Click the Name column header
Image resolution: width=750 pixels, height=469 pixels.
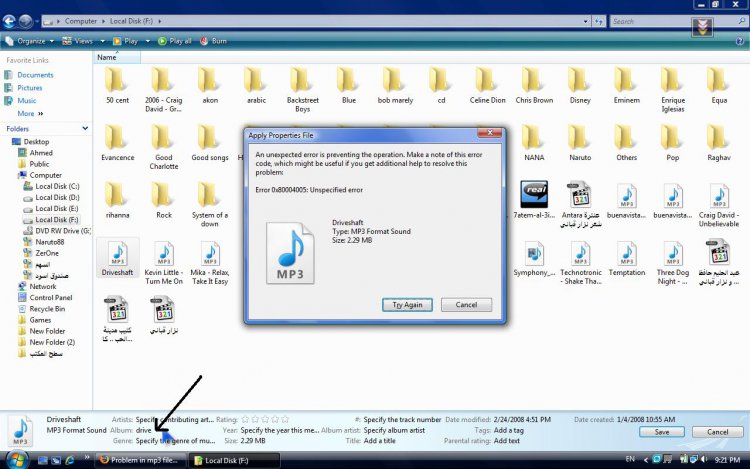tap(117, 57)
